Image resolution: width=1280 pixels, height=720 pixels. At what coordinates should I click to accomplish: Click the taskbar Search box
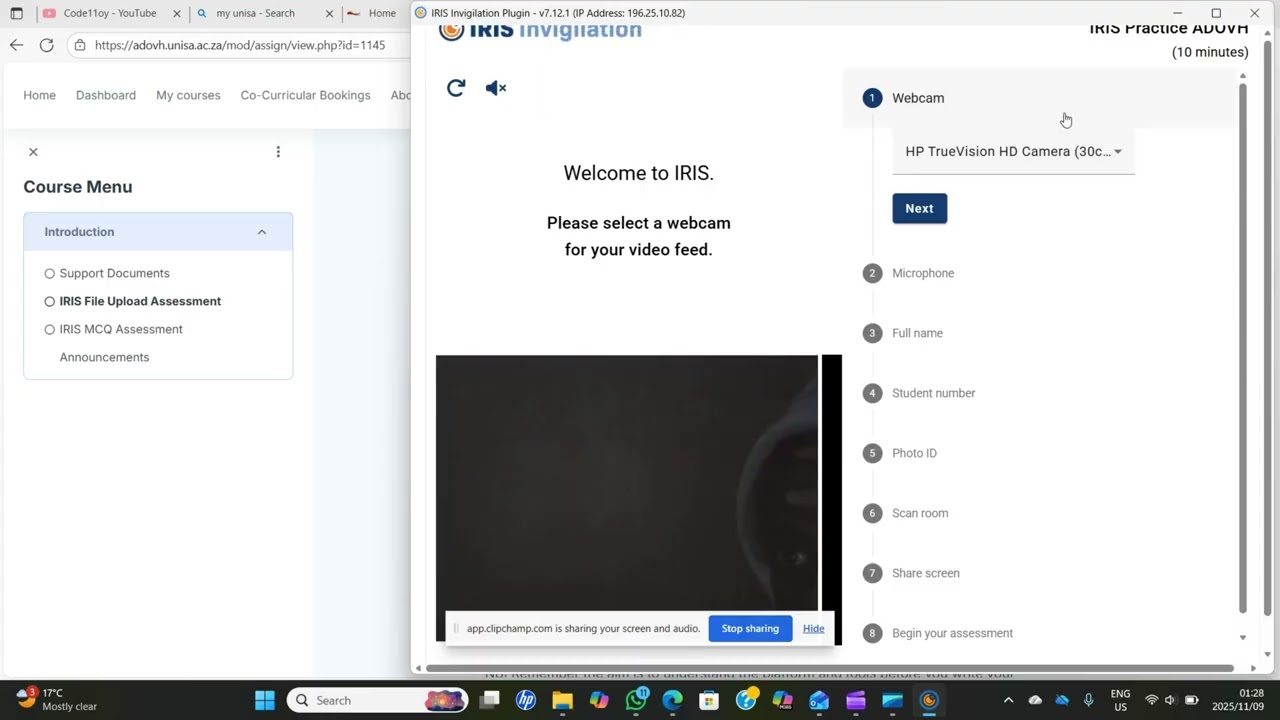pyautogui.click(x=378, y=700)
